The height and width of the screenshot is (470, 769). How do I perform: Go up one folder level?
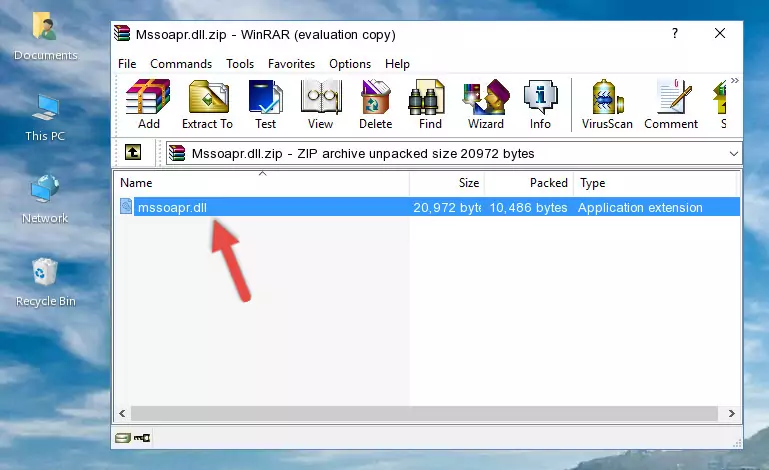[x=133, y=153]
